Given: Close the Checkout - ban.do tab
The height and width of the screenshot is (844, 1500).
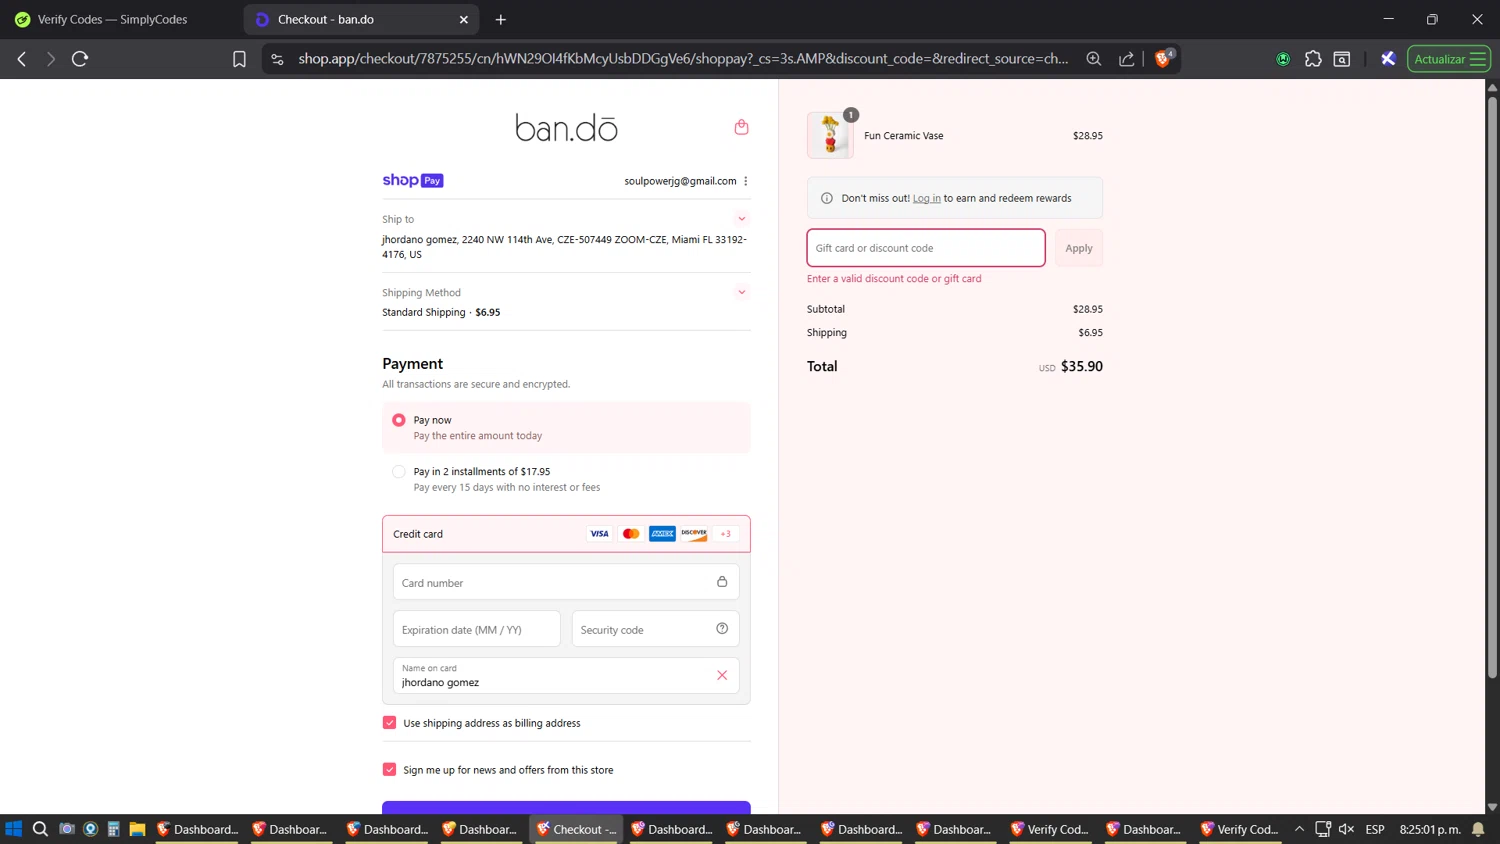Looking at the screenshot, I should [464, 19].
